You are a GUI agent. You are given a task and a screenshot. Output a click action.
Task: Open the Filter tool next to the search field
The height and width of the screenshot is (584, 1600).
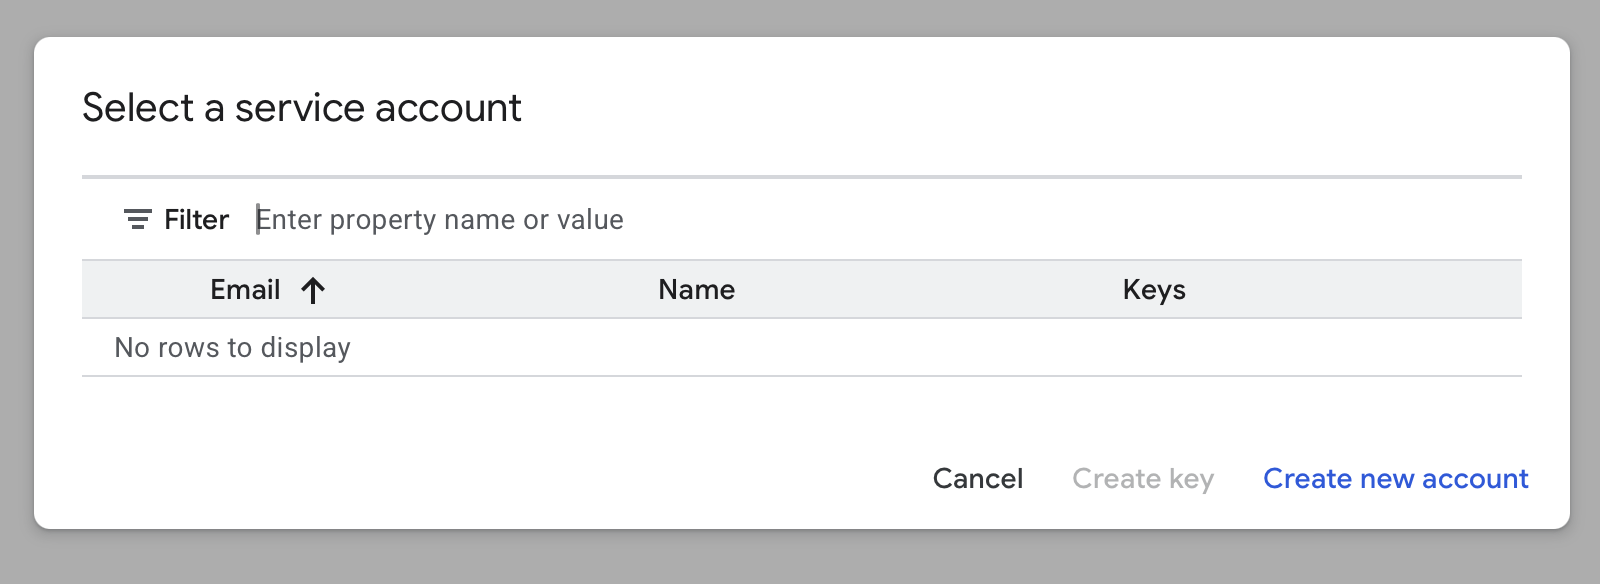pos(178,219)
